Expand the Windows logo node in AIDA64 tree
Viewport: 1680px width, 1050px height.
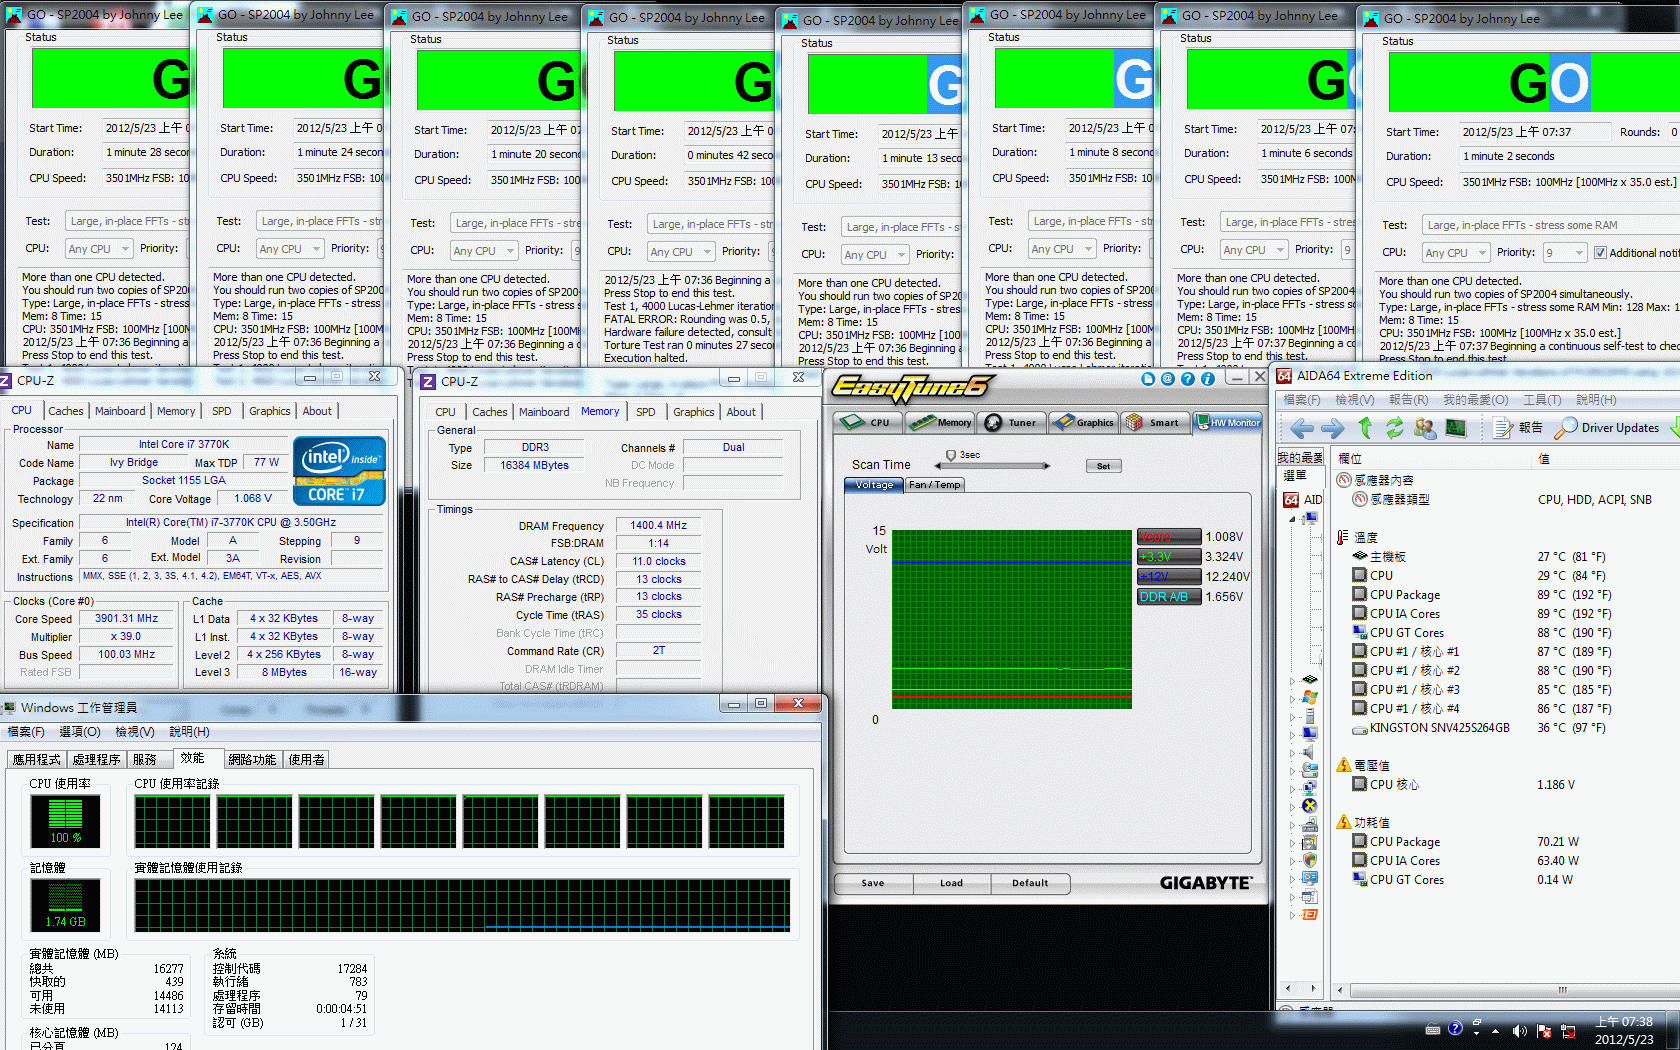(x=1292, y=698)
